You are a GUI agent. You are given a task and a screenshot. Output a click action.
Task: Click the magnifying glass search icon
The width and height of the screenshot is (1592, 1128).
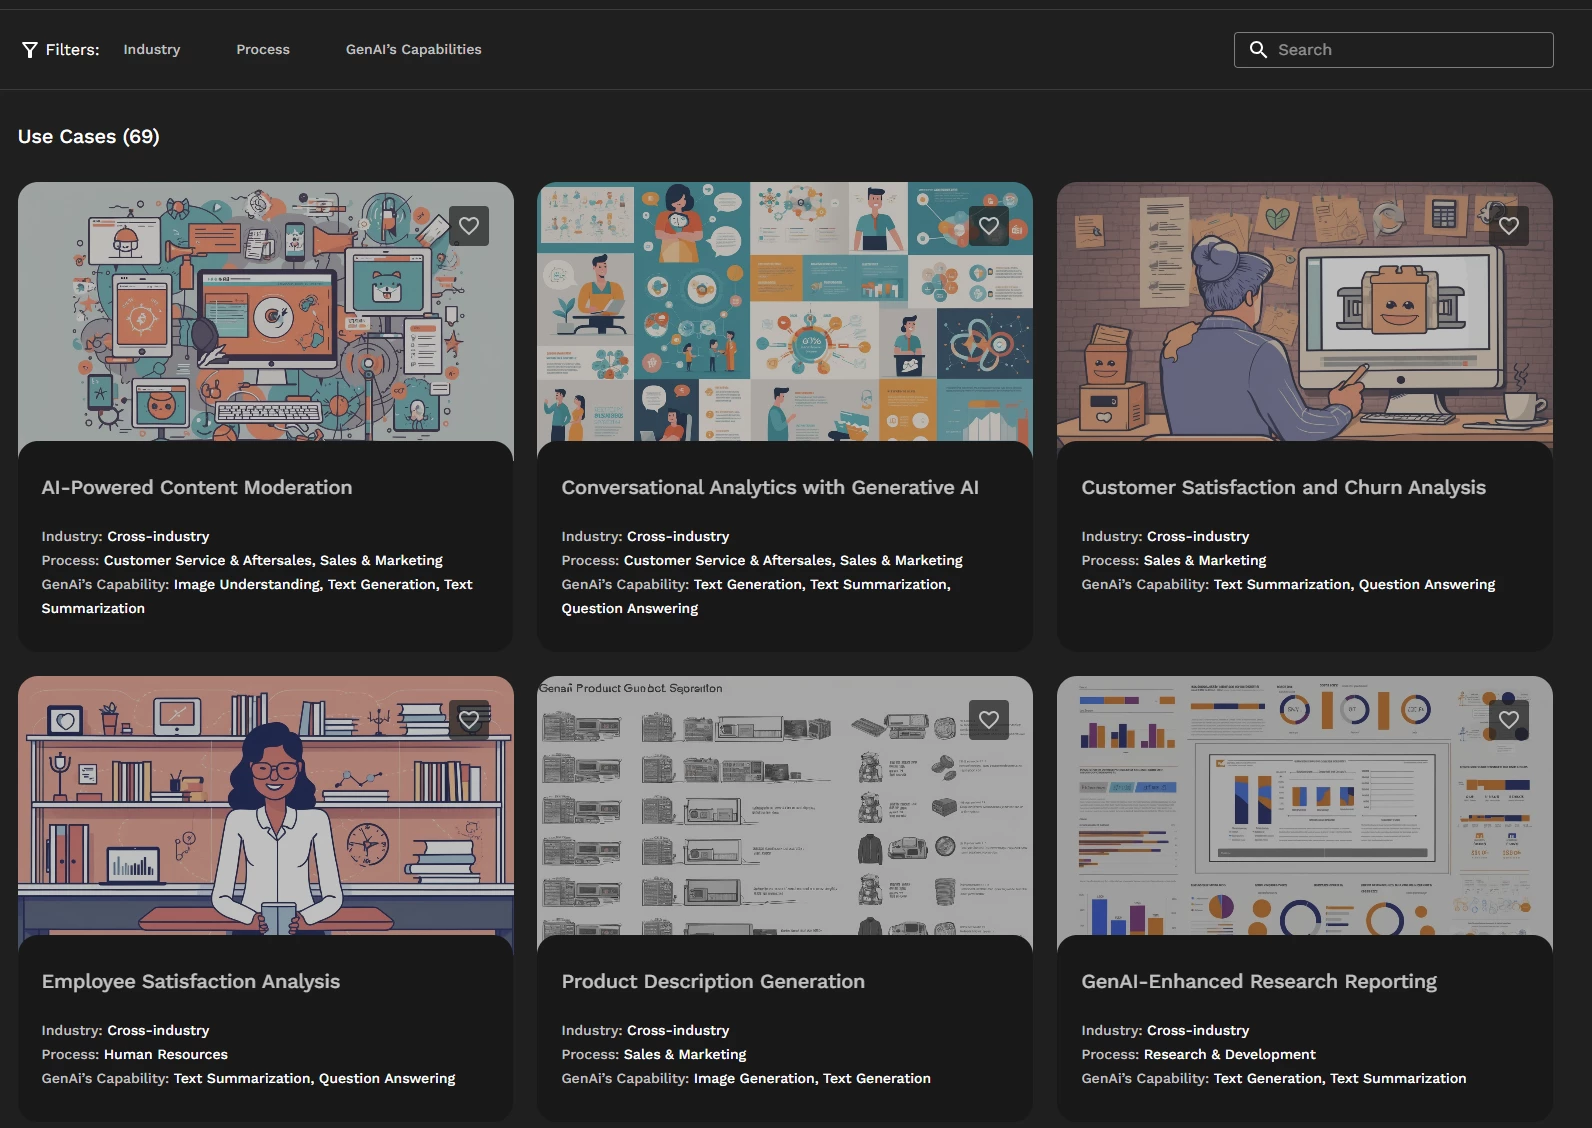click(1258, 50)
